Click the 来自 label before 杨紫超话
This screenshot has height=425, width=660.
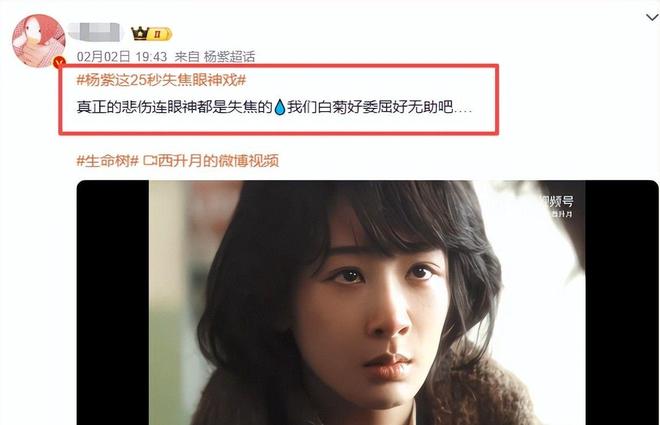click(x=187, y=56)
